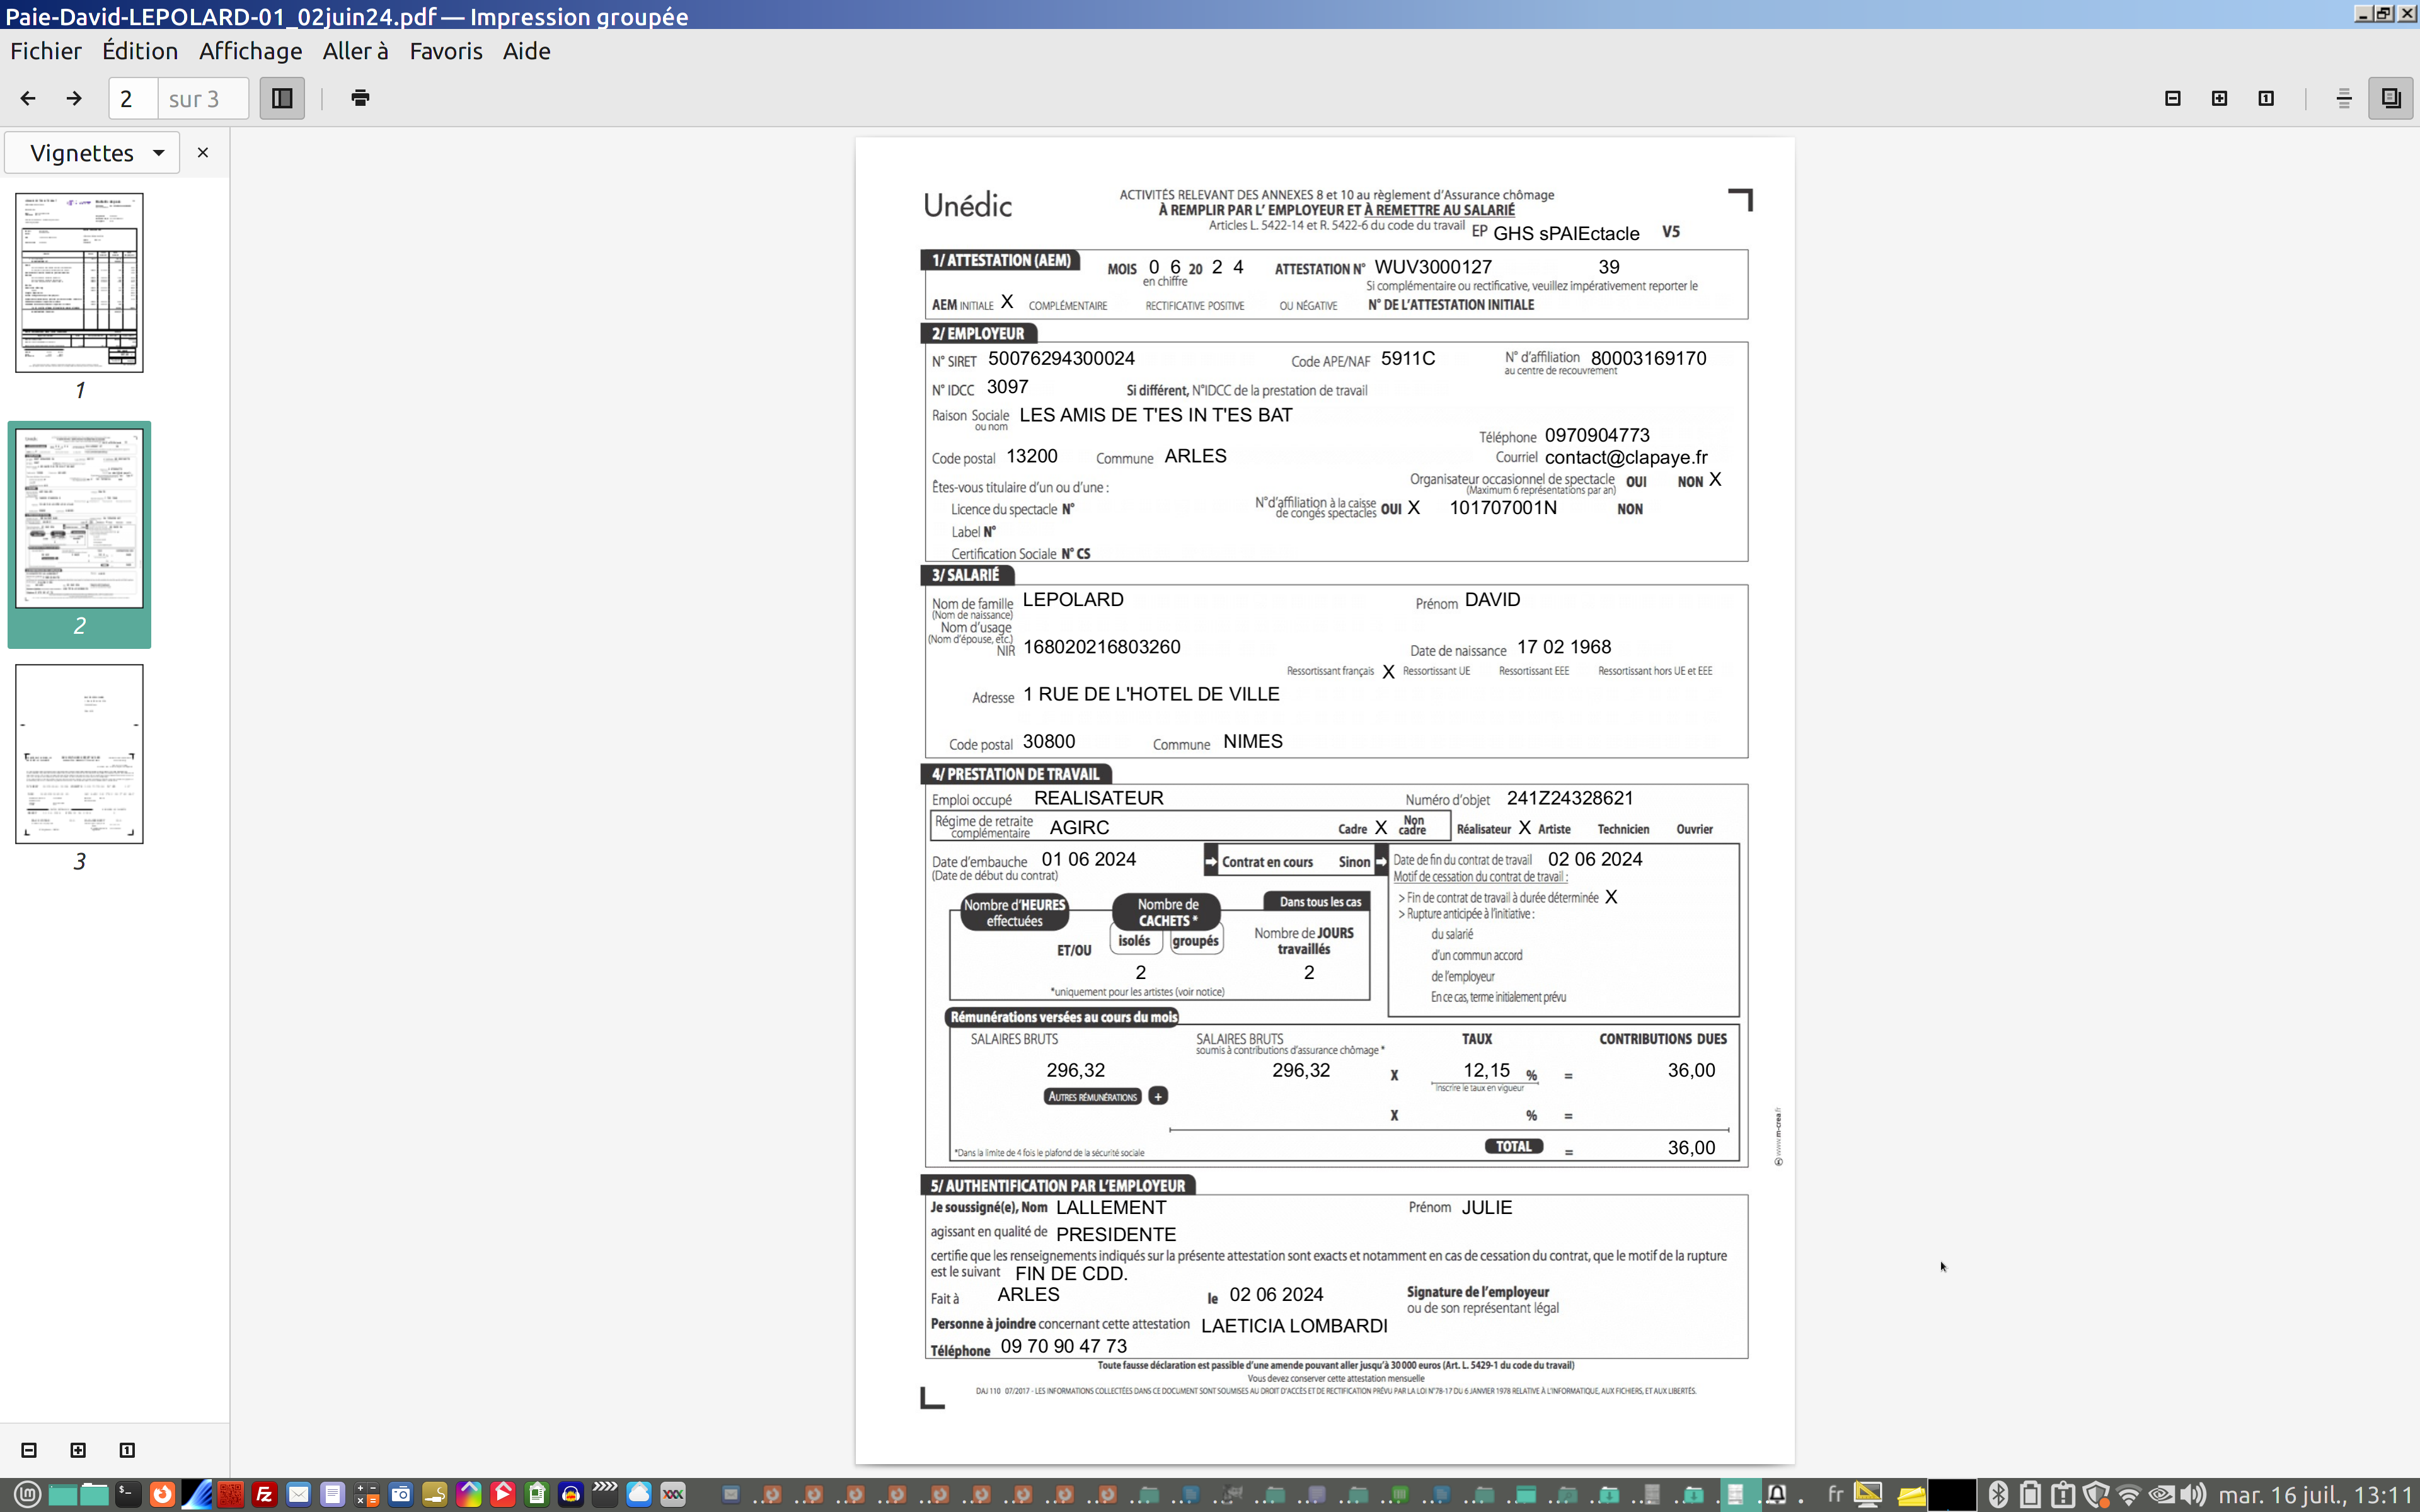Enlarge thumbnails with sidebar bottom plus icon
Screen dimensions: 2420x1512
(78, 1450)
